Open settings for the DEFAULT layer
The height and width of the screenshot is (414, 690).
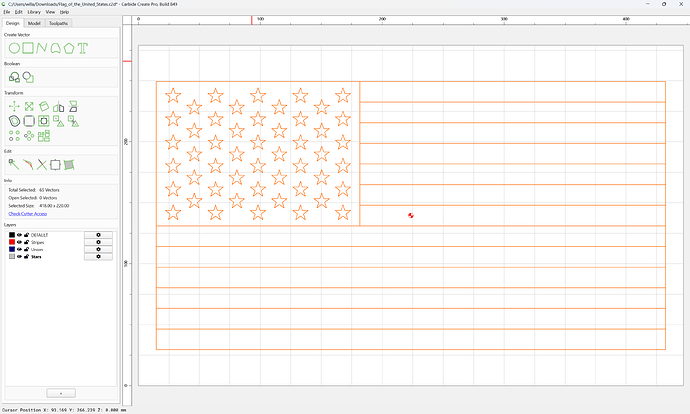[98, 235]
